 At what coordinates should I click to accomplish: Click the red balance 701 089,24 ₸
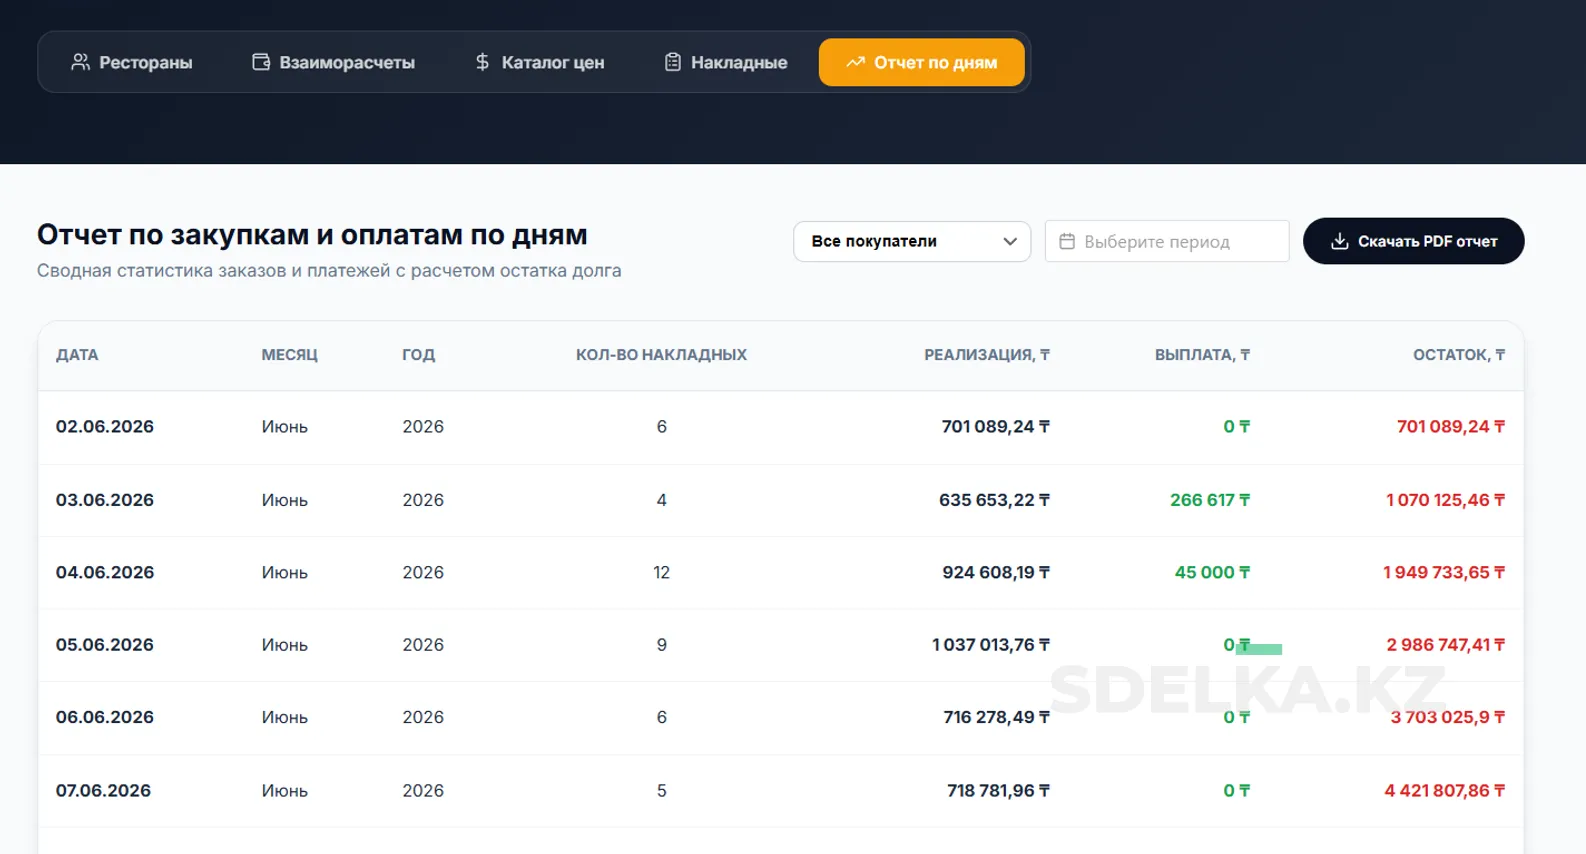pyautogui.click(x=1451, y=427)
